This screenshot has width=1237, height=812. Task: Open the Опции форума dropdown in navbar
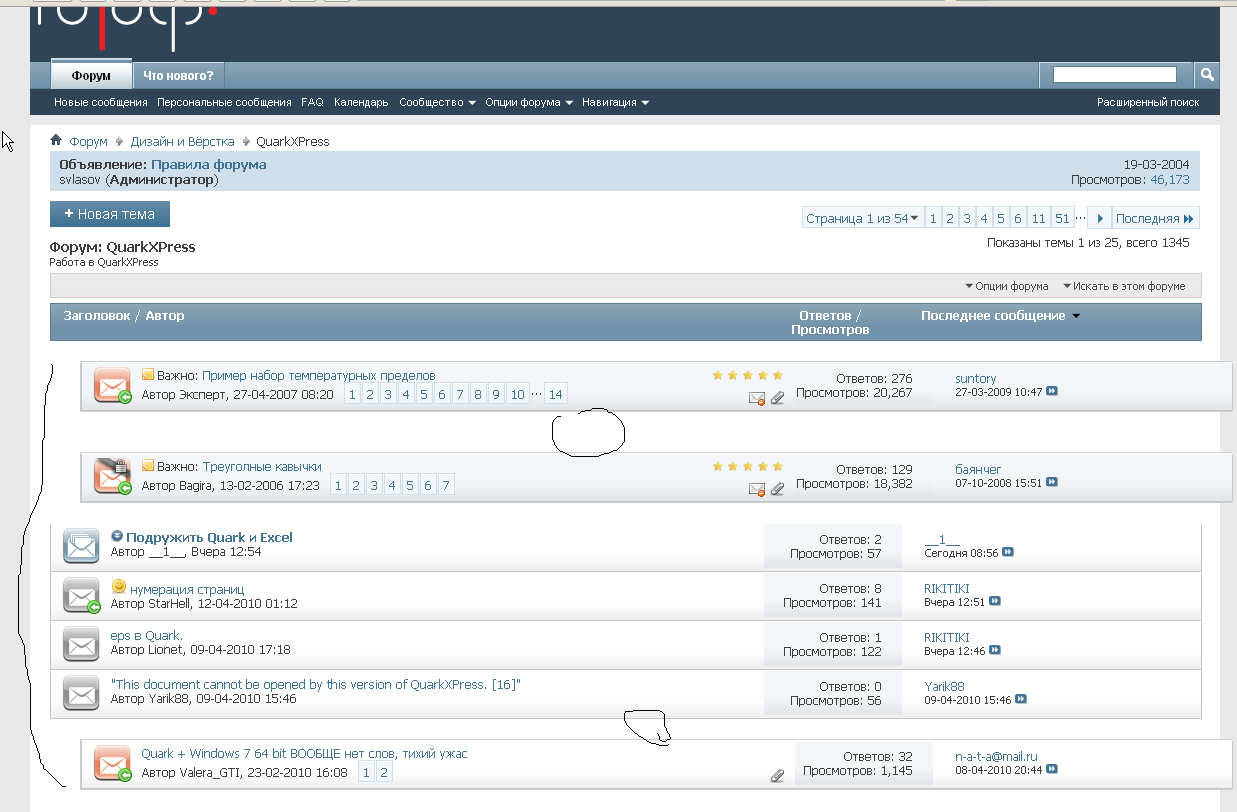(x=529, y=102)
